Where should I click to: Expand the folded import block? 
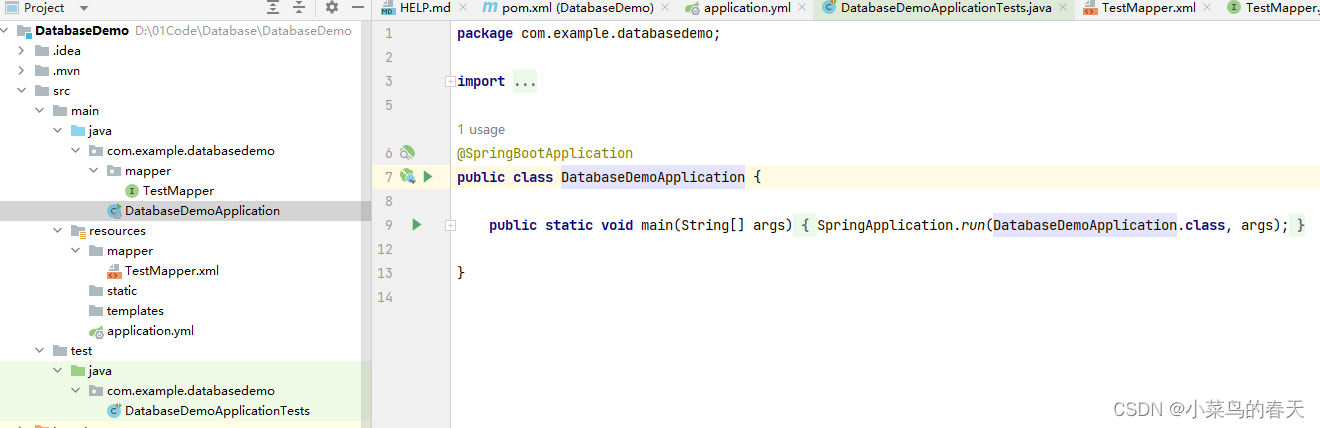click(450, 82)
